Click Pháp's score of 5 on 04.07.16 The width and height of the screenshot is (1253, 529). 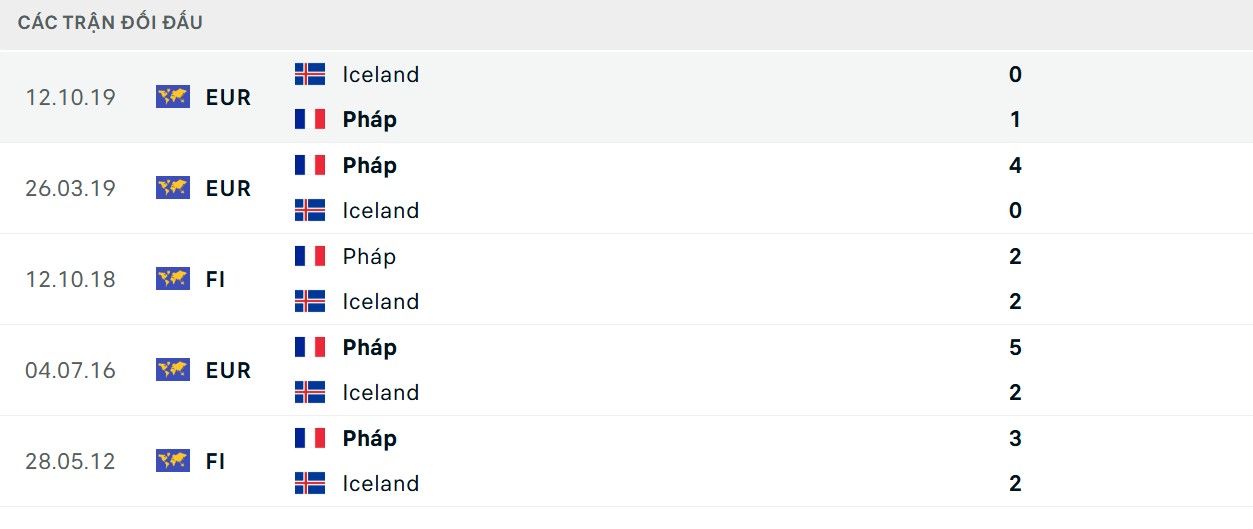[1015, 347]
